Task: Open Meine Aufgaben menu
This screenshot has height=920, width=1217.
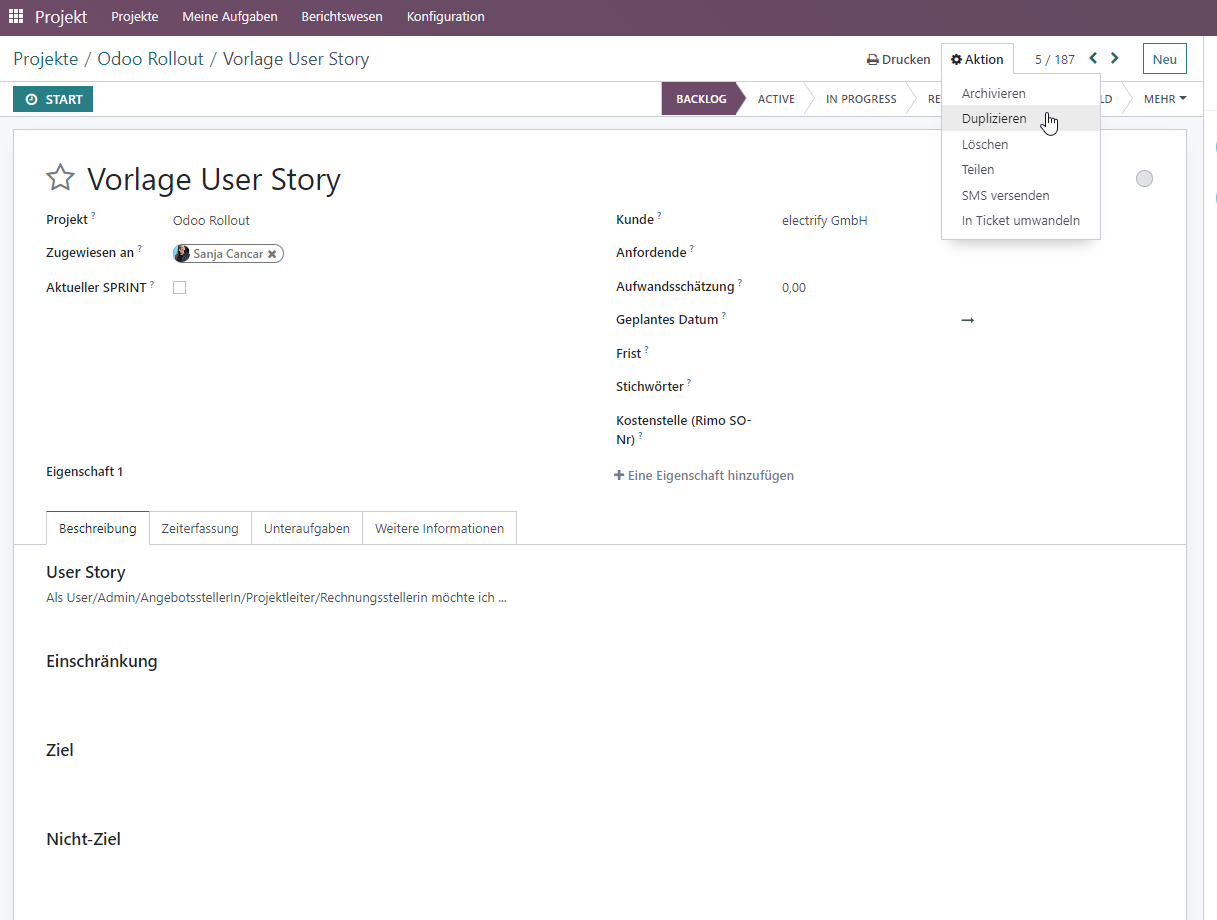Action: click(230, 17)
